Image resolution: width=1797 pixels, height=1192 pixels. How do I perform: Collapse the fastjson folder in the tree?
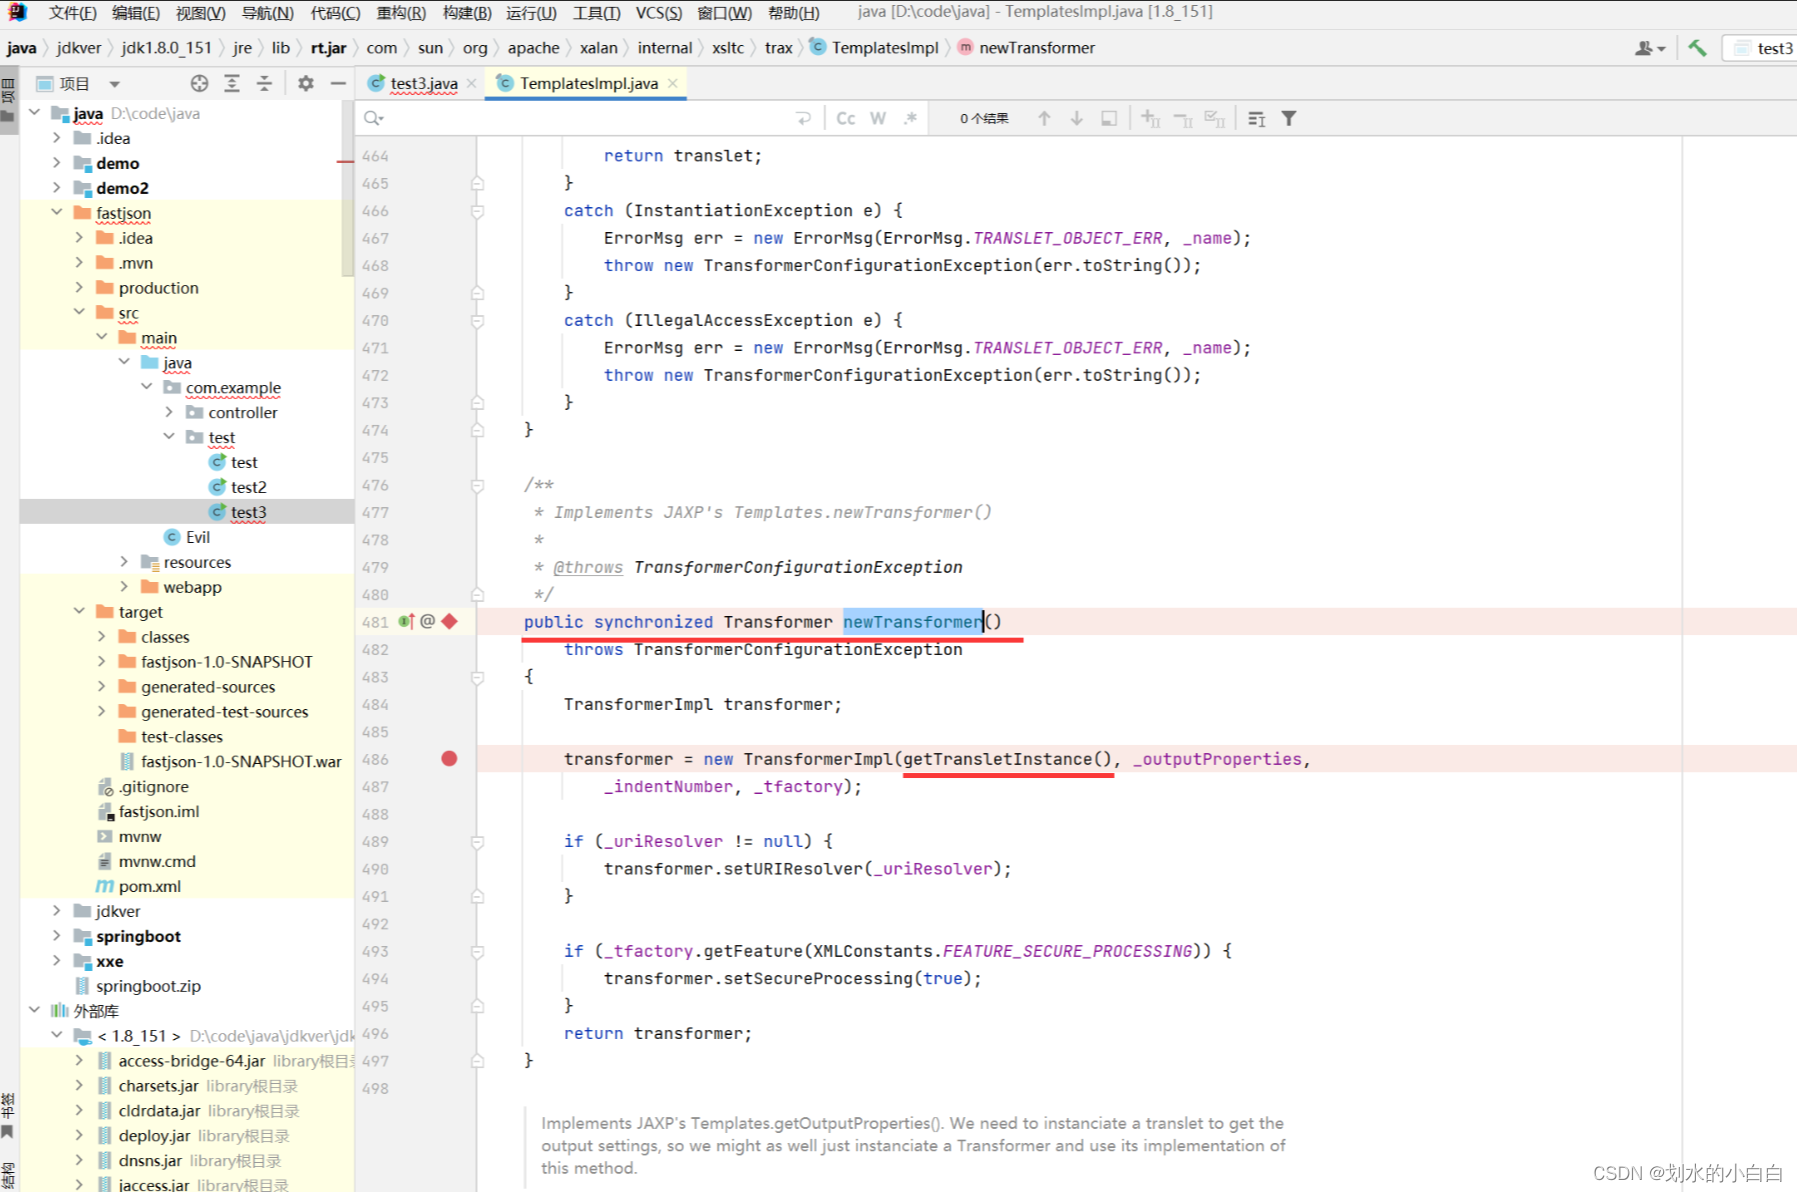(57, 212)
